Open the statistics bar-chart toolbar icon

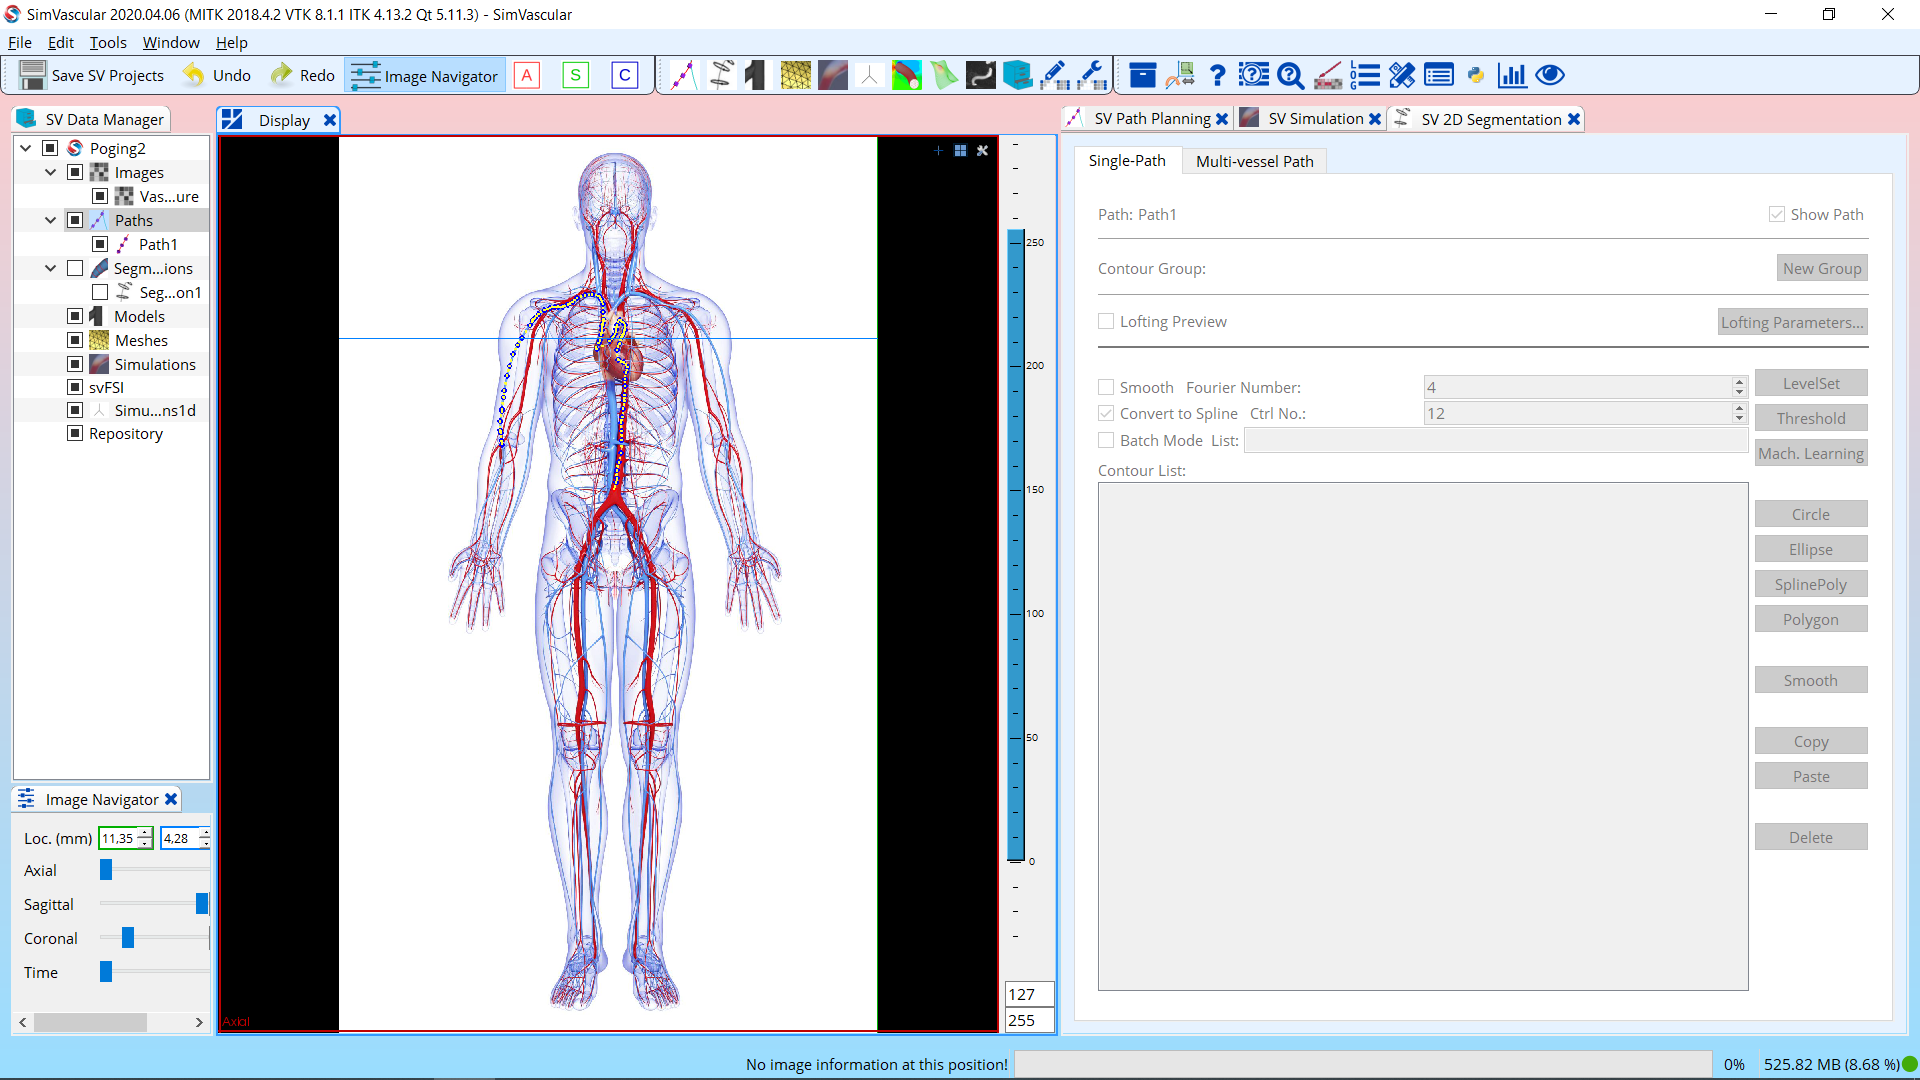point(1512,74)
